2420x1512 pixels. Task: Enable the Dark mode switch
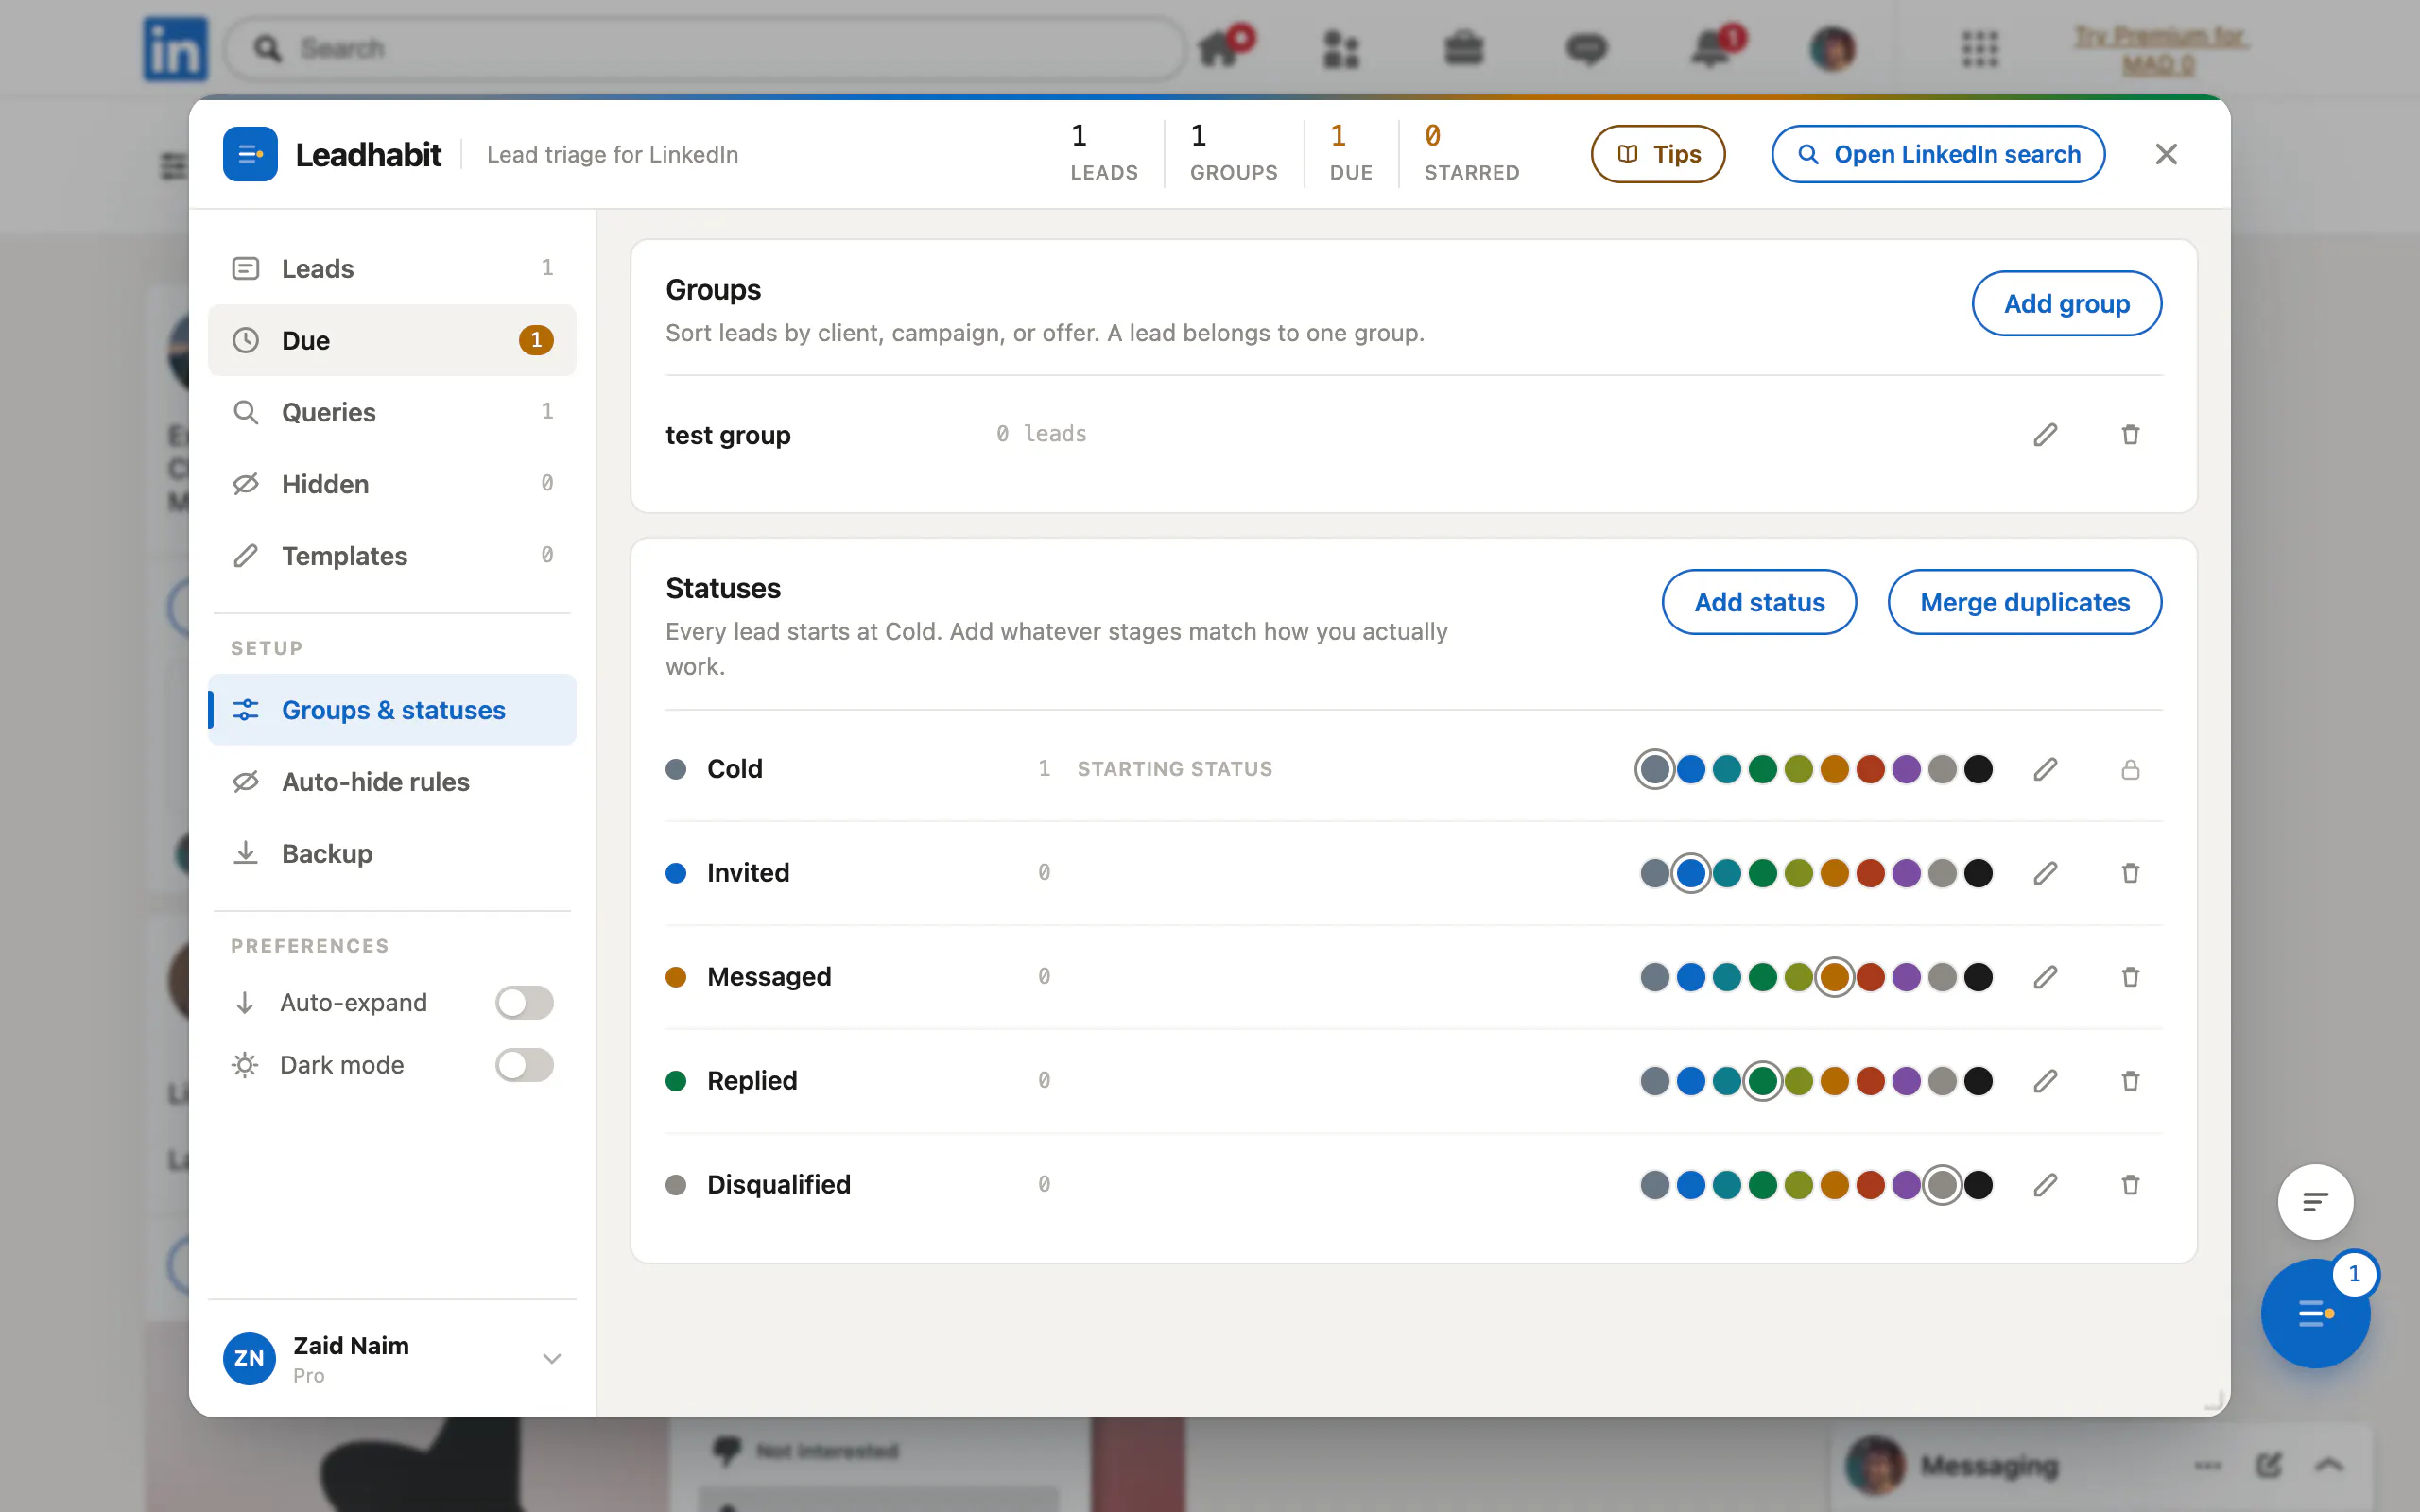[524, 1065]
